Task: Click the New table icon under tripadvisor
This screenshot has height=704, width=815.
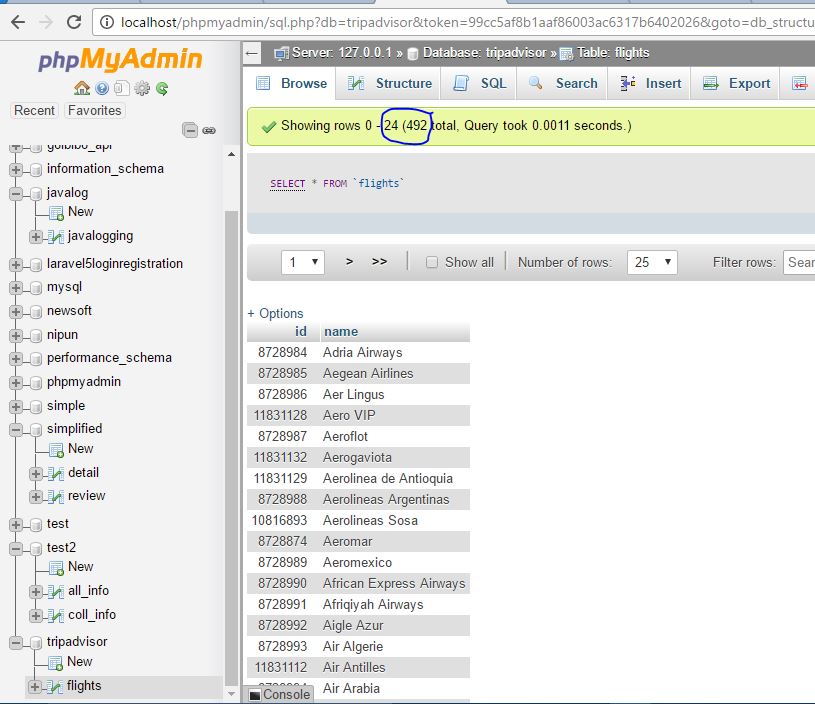Action: coord(55,663)
